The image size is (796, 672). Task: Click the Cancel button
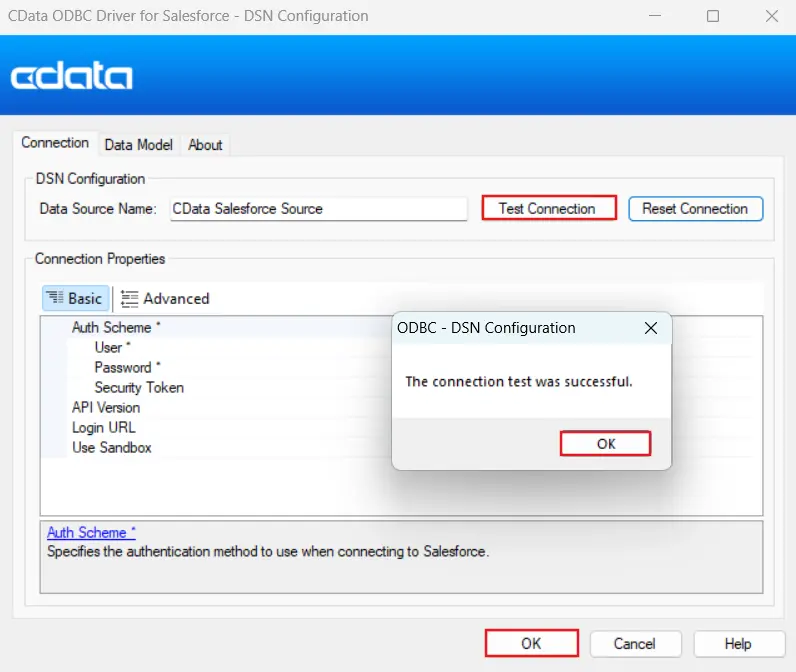point(635,644)
